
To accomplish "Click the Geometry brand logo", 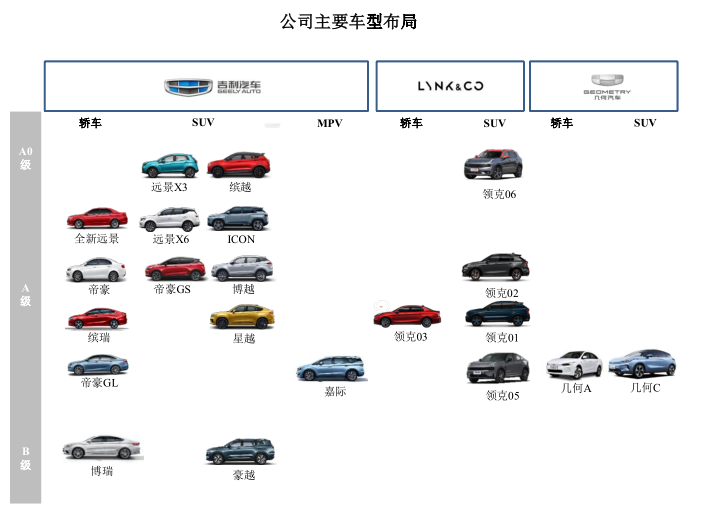I will (607, 87).
